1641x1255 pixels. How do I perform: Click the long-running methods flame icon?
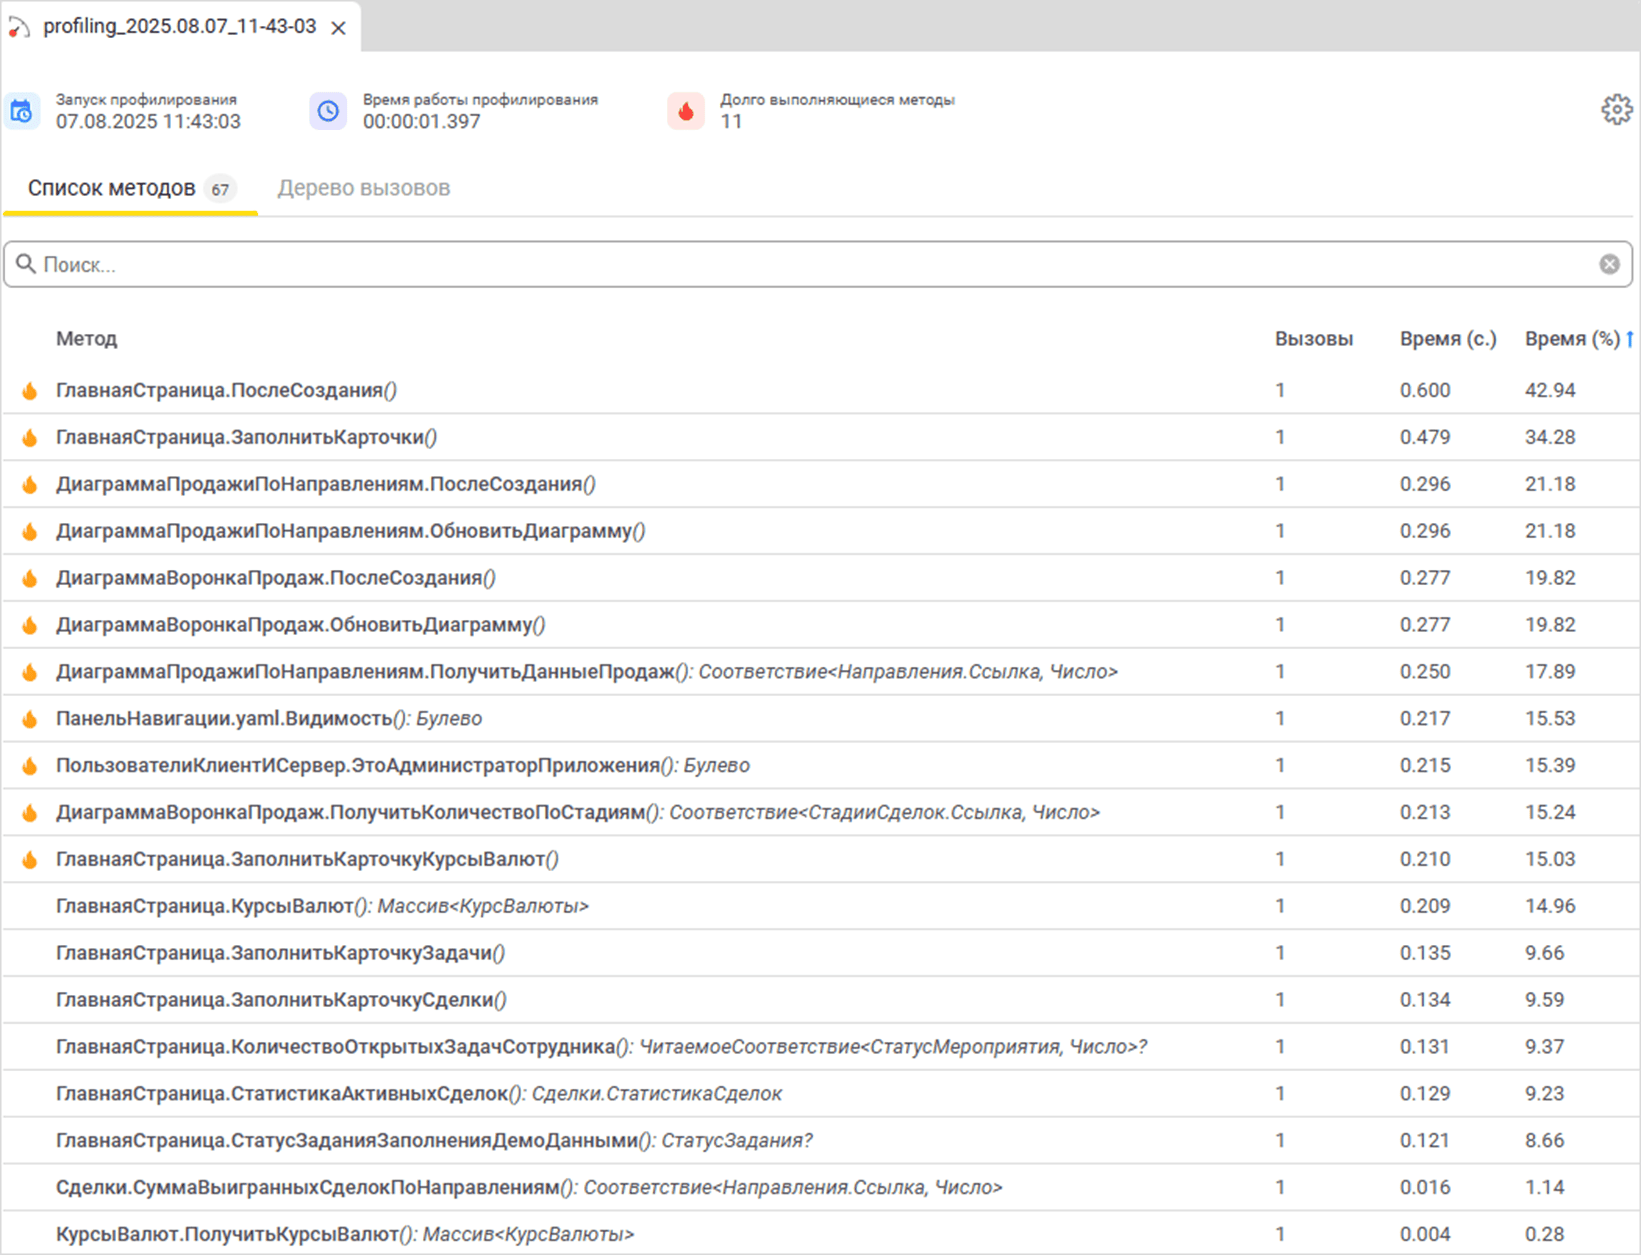click(686, 111)
